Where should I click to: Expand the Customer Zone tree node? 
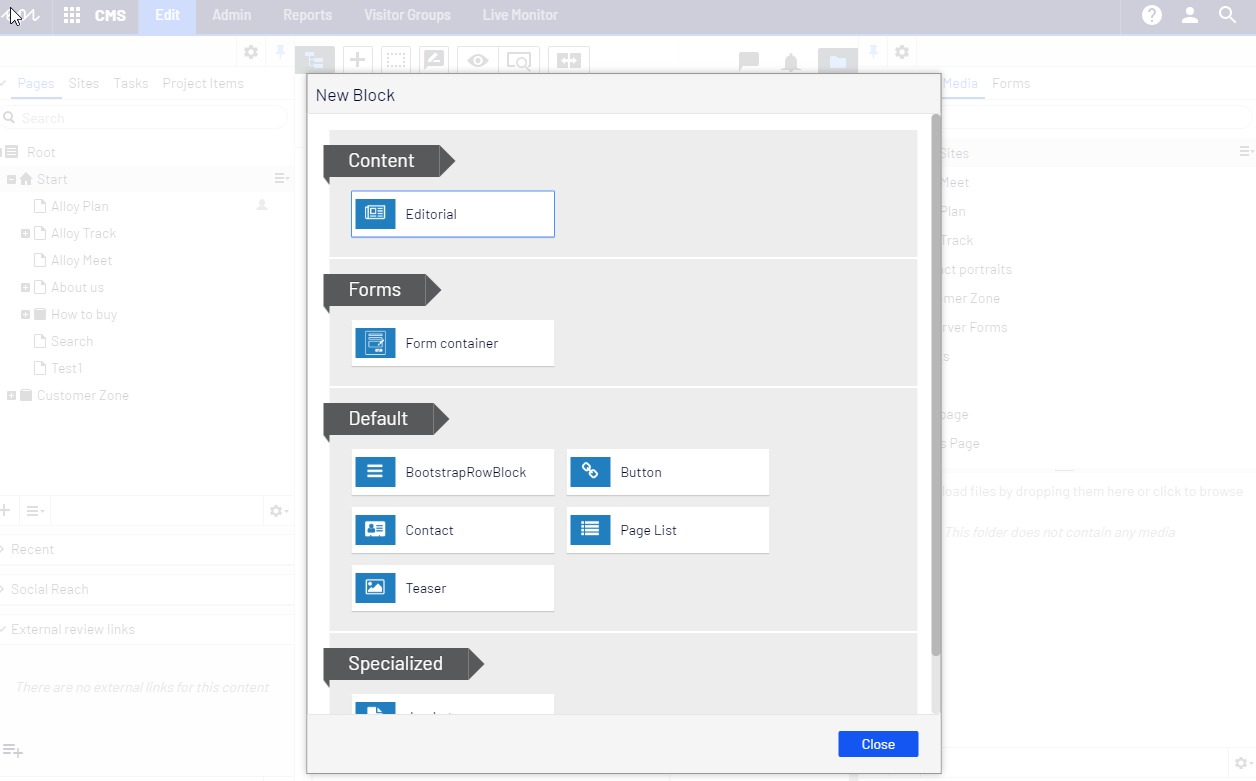[x=11, y=395]
